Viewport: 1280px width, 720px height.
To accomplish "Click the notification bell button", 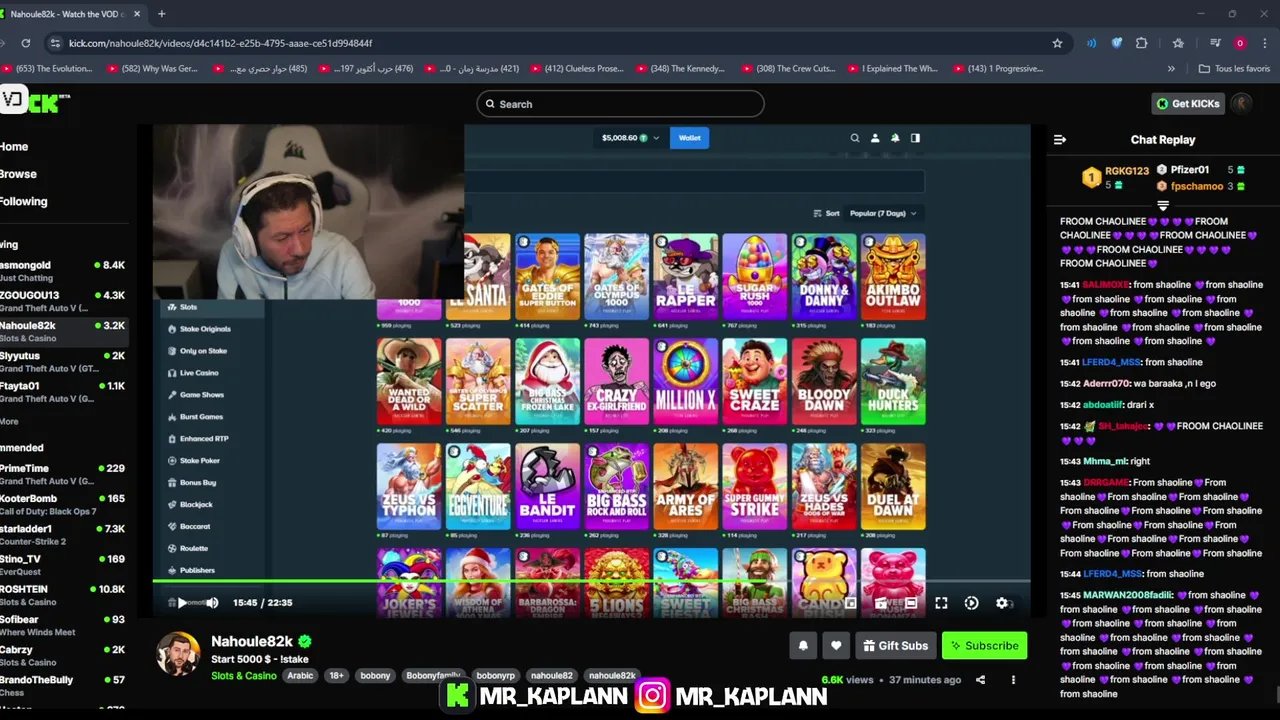I will [x=802, y=646].
